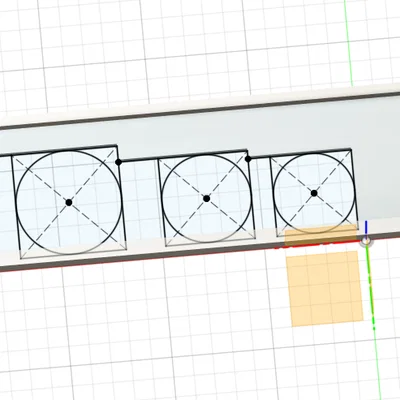Select the sketch point between largest and medium squares
Viewport: 400px width, 400px height.
[x=118, y=162]
